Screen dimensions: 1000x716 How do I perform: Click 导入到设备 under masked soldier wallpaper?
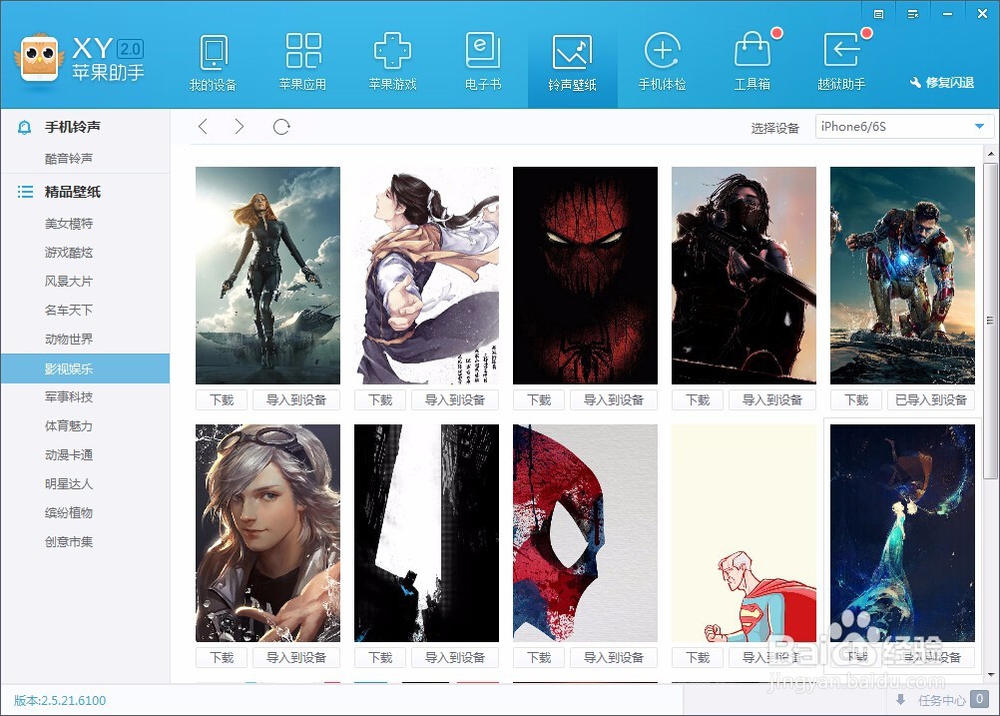click(x=772, y=400)
